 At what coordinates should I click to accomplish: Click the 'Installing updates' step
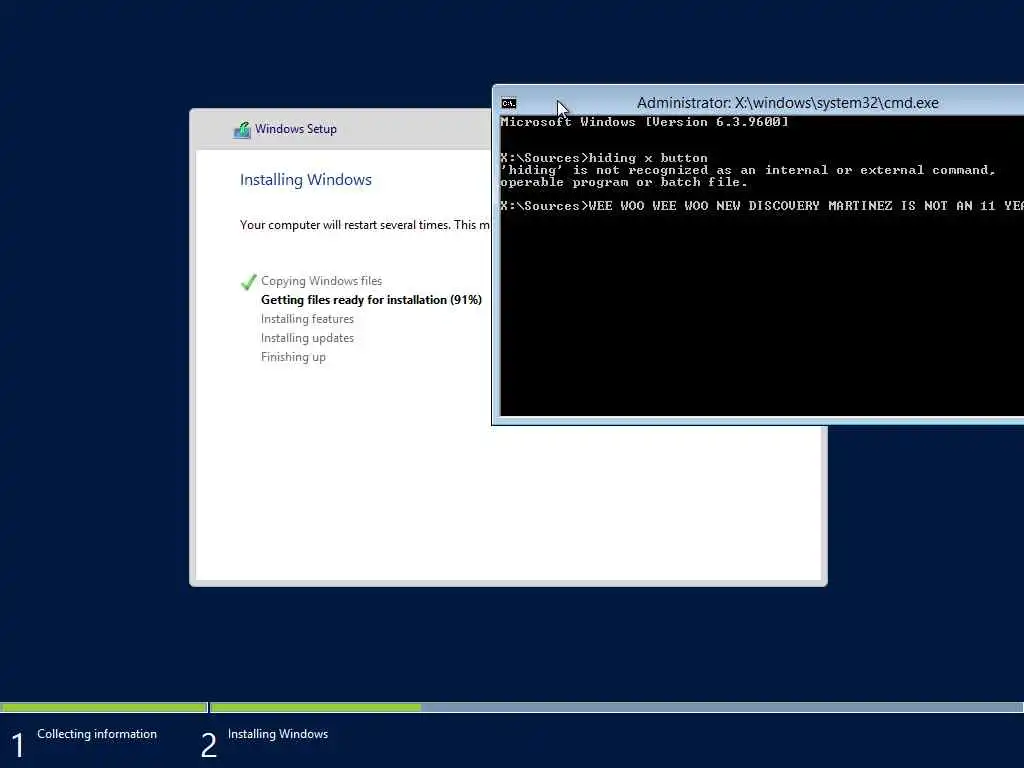(x=307, y=338)
